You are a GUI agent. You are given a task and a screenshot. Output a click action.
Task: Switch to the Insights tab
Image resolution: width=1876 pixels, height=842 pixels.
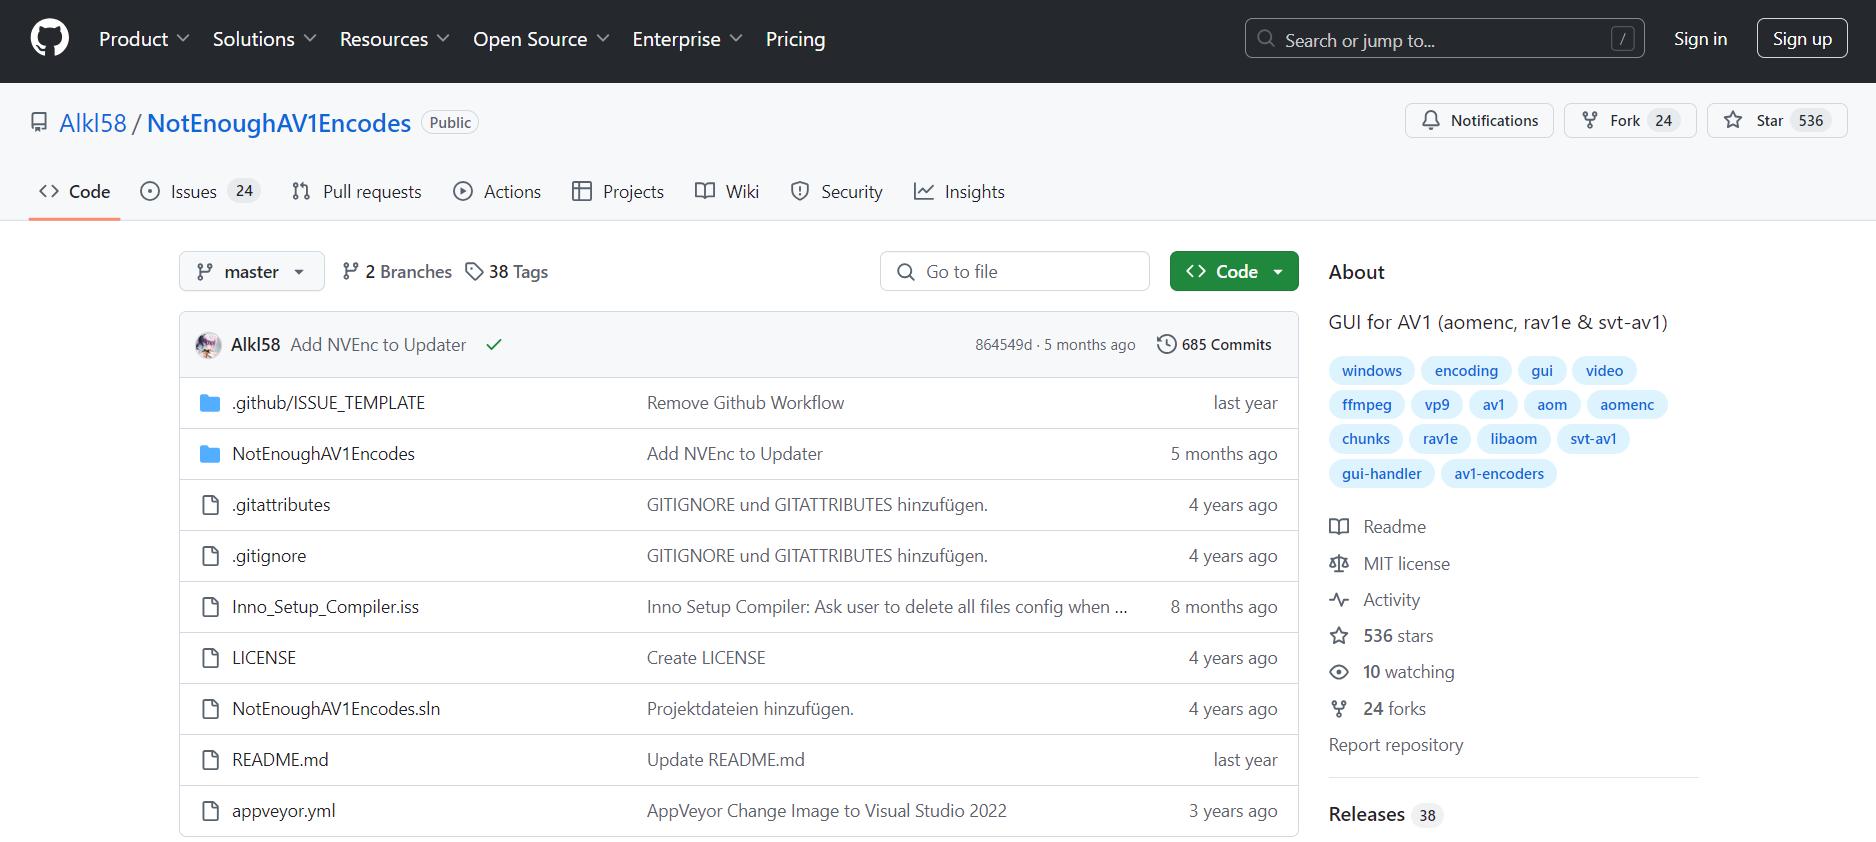pos(959,191)
